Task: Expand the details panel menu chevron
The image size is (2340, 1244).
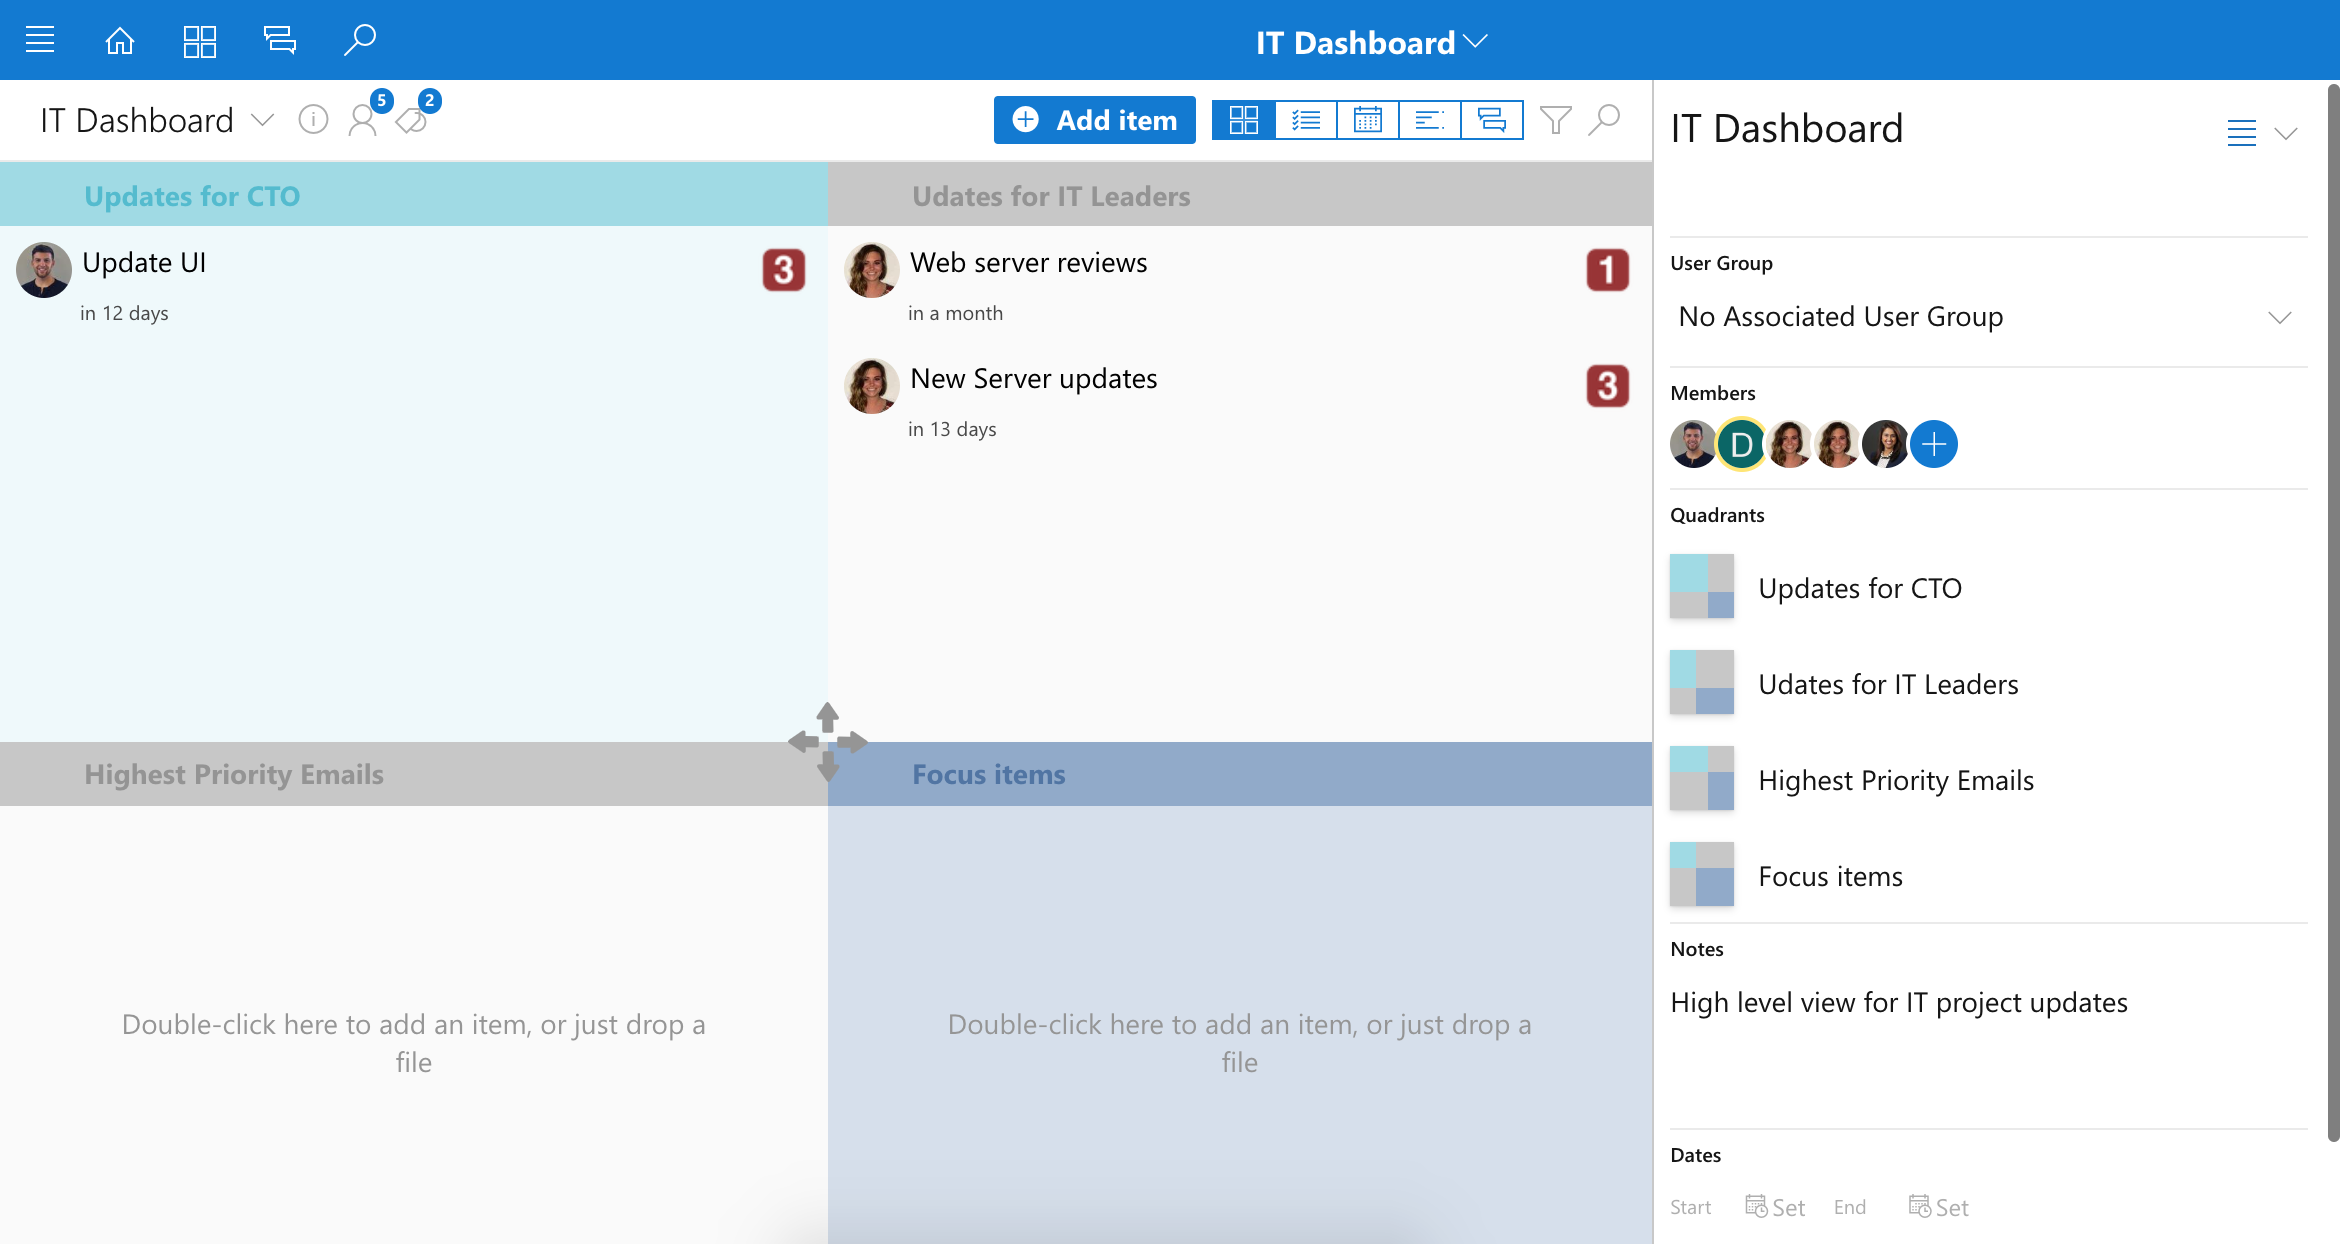Action: (x=2286, y=133)
